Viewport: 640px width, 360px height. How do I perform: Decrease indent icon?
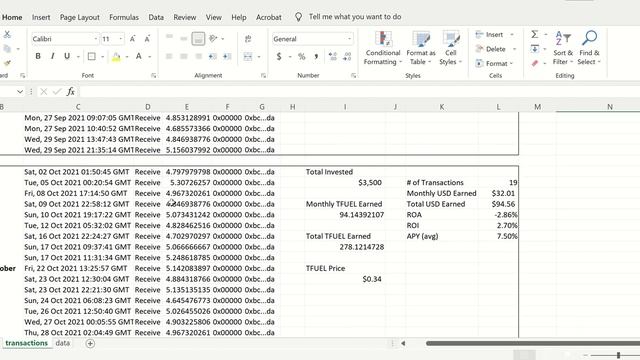tap(212, 56)
